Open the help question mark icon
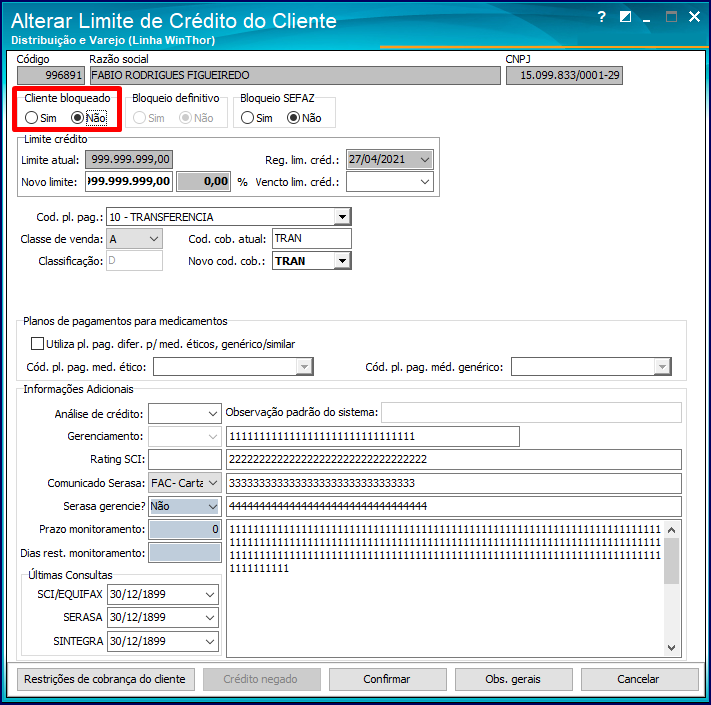Image resolution: width=711 pixels, height=705 pixels. pos(601,18)
